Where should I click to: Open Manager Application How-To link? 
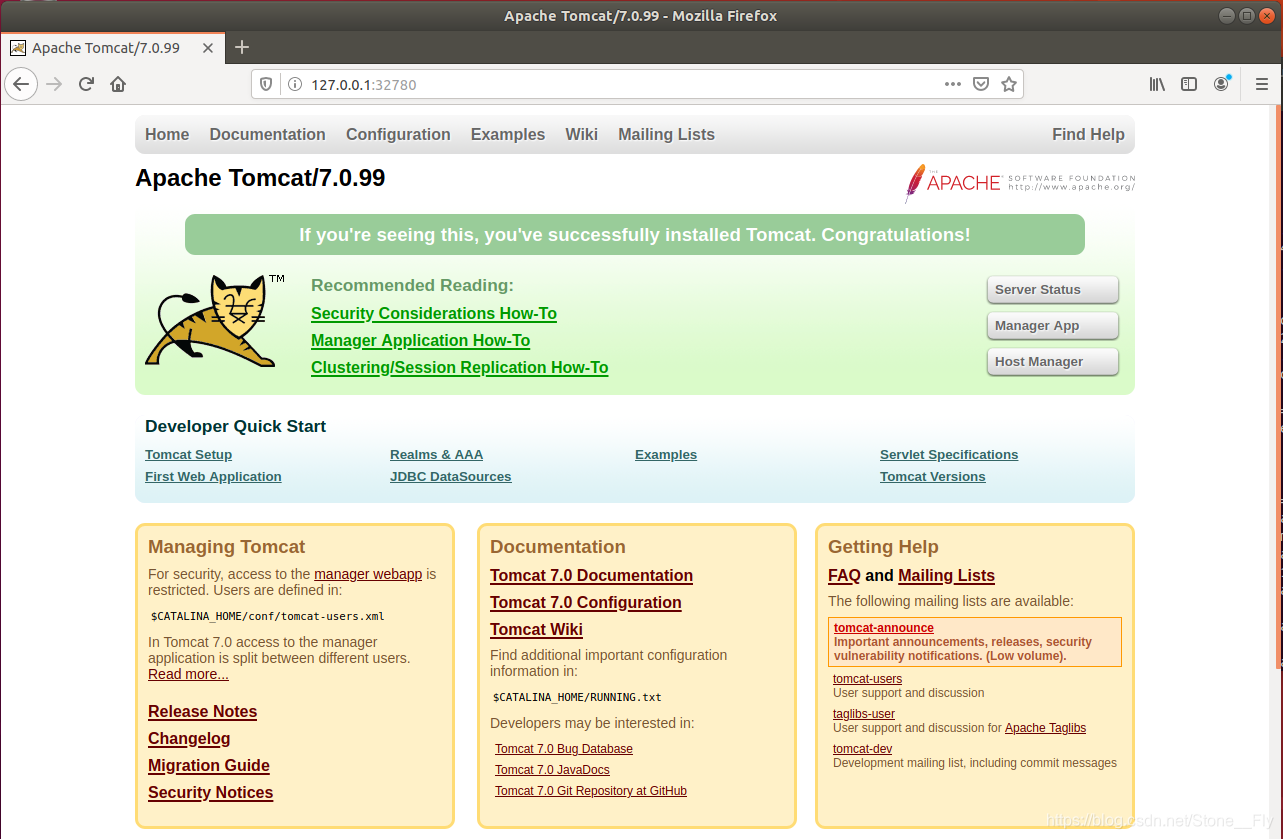coord(420,340)
